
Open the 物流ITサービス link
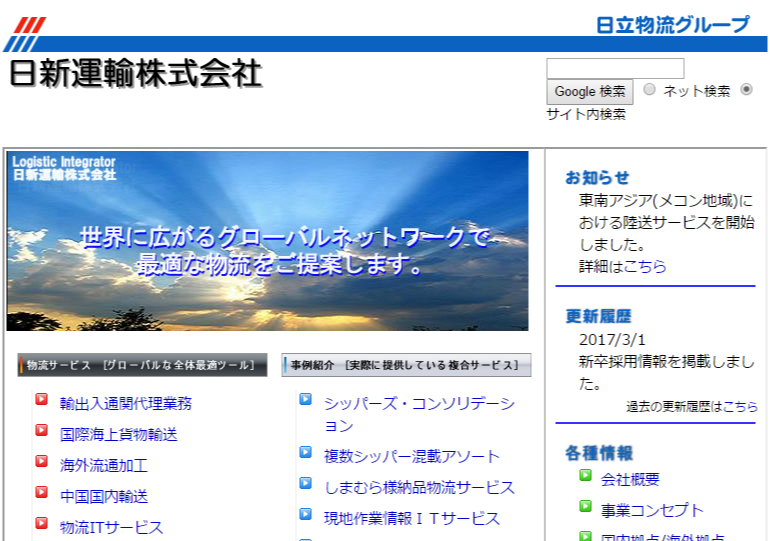tap(111, 527)
